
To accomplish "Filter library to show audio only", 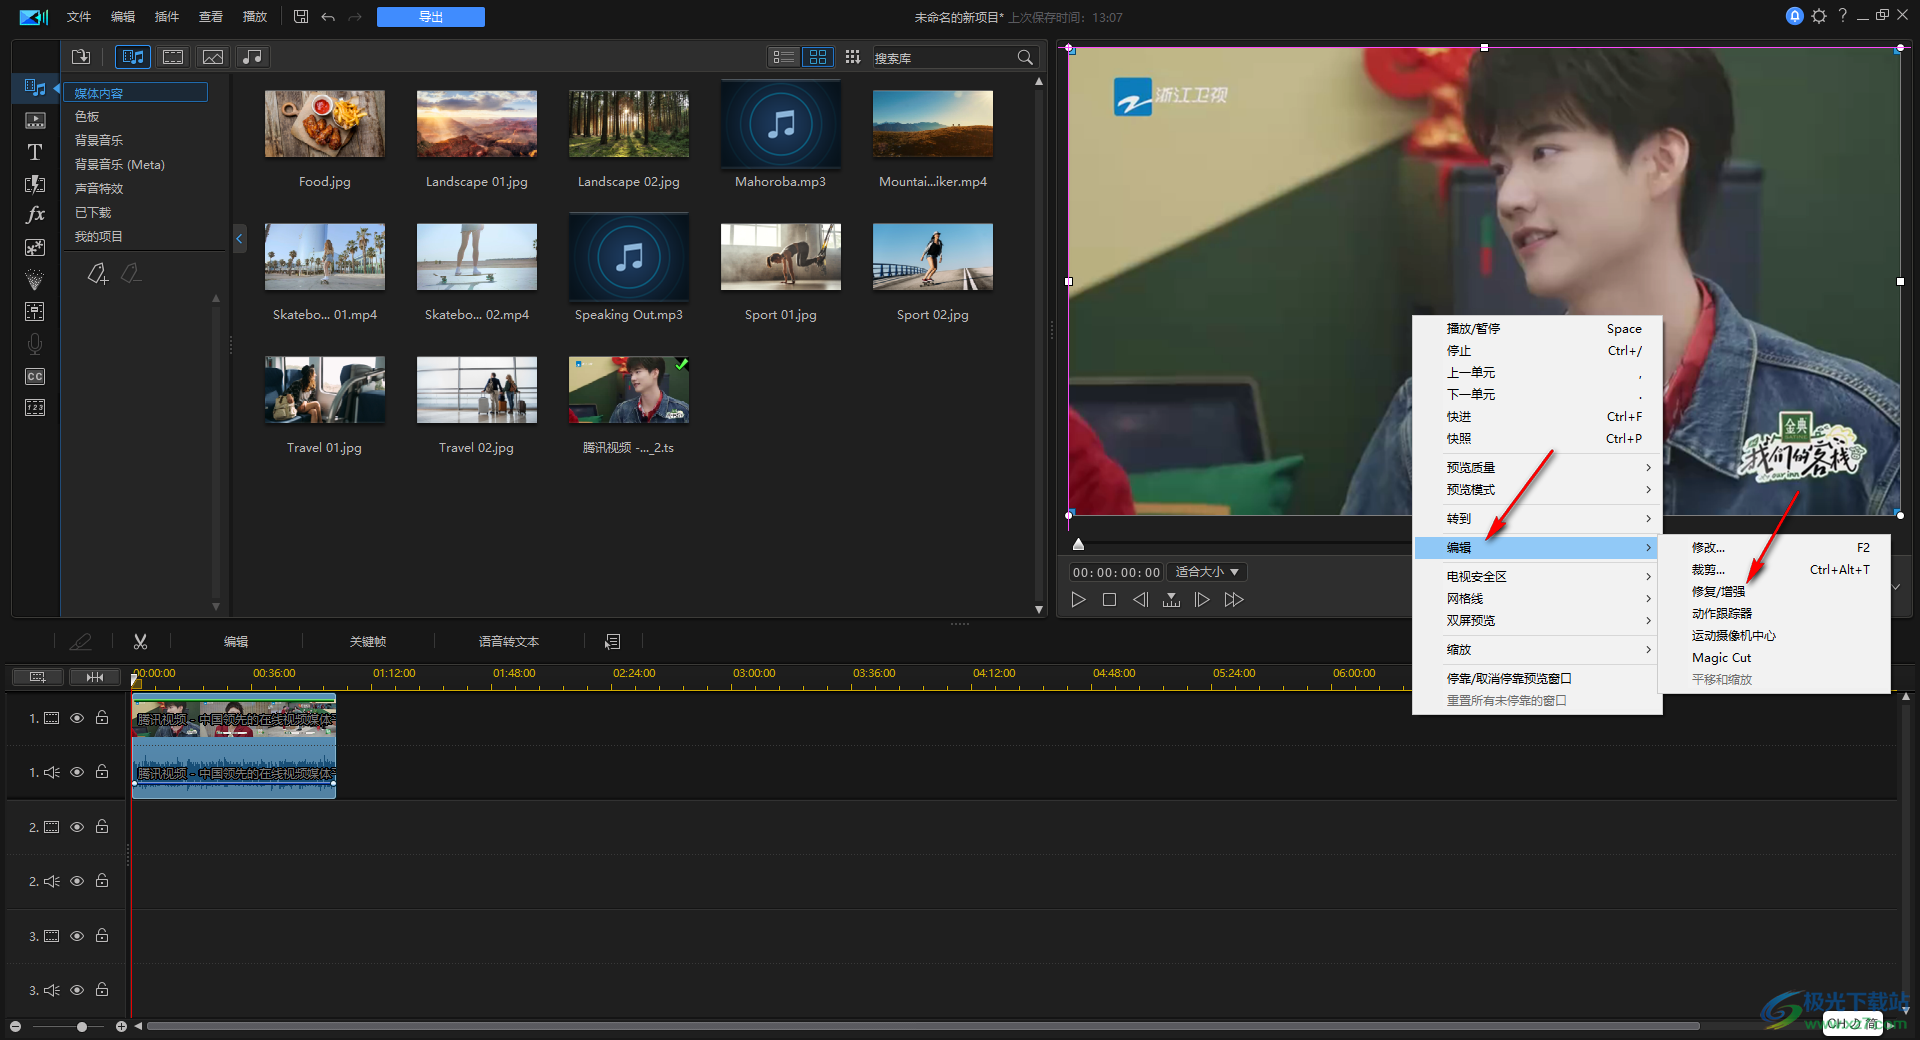I will (252, 57).
